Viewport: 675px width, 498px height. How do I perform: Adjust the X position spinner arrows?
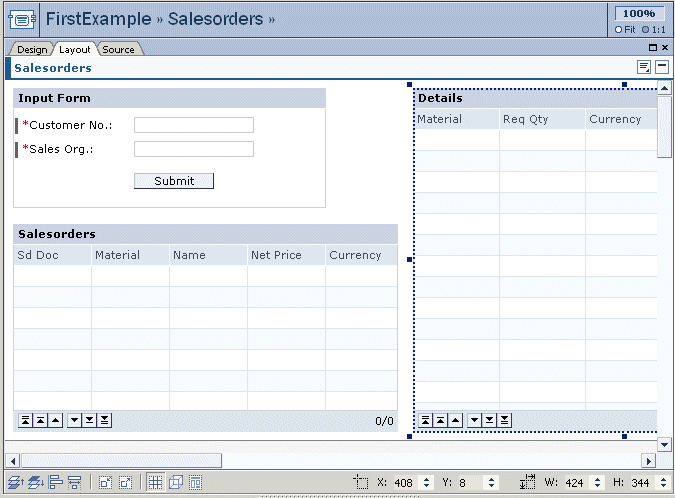coord(426,482)
